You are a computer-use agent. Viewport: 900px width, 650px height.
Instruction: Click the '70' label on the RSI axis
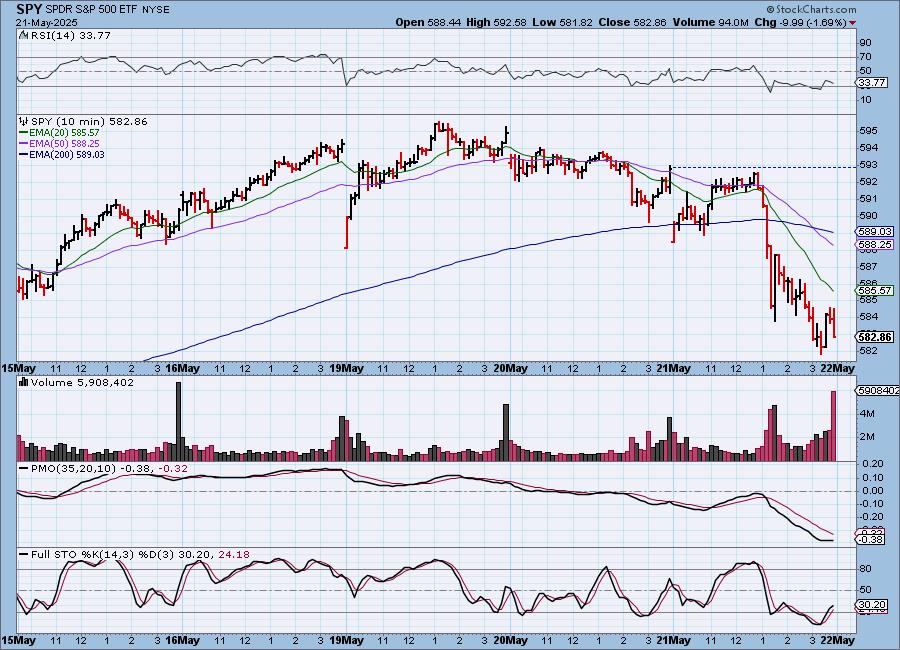[865, 57]
